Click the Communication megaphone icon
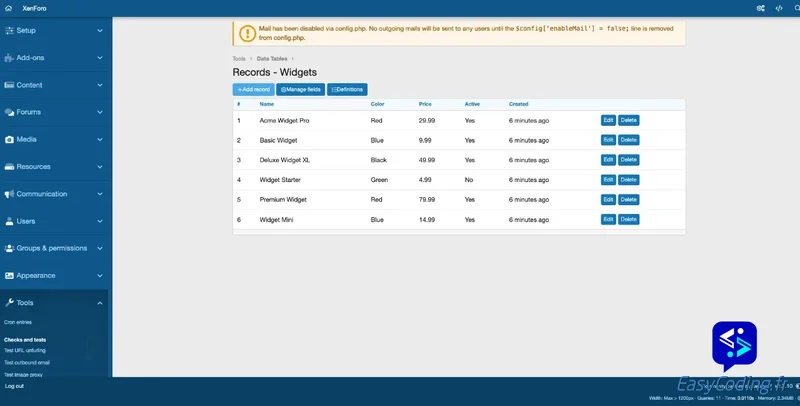This screenshot has width=800, height=406. tap(9, 194)
